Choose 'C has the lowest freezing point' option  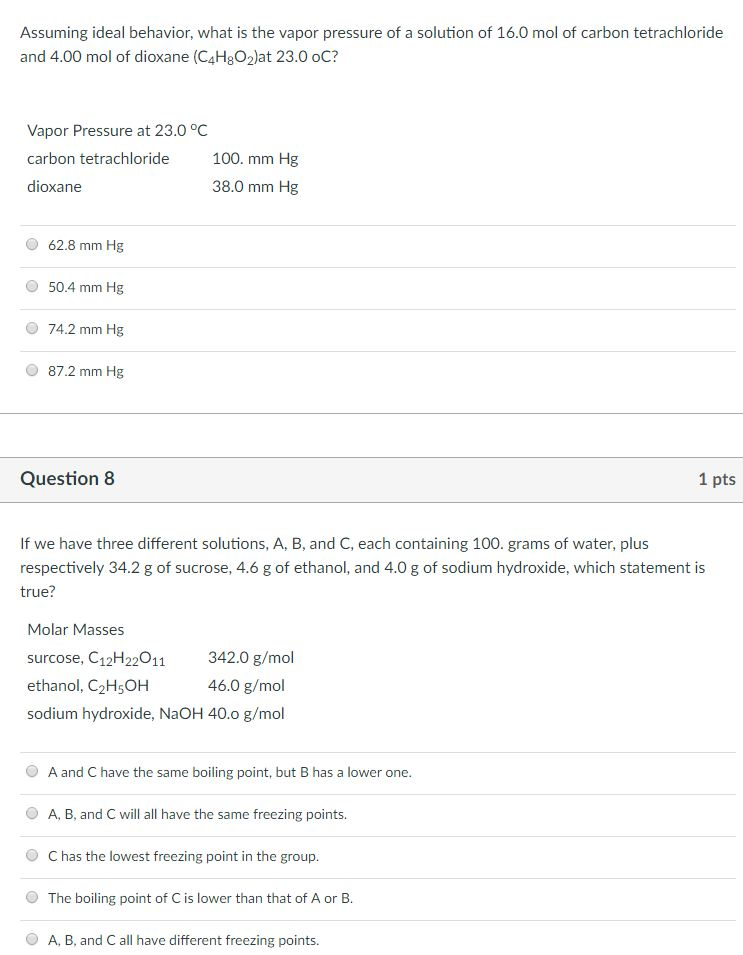click(31, 856)
